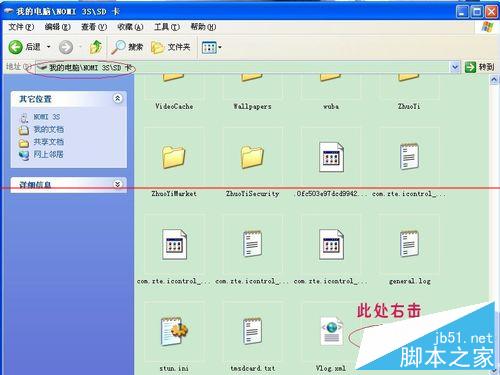Open the Back history dropdown arrow
The image size is (500, 375).
[x=49, y=47]
